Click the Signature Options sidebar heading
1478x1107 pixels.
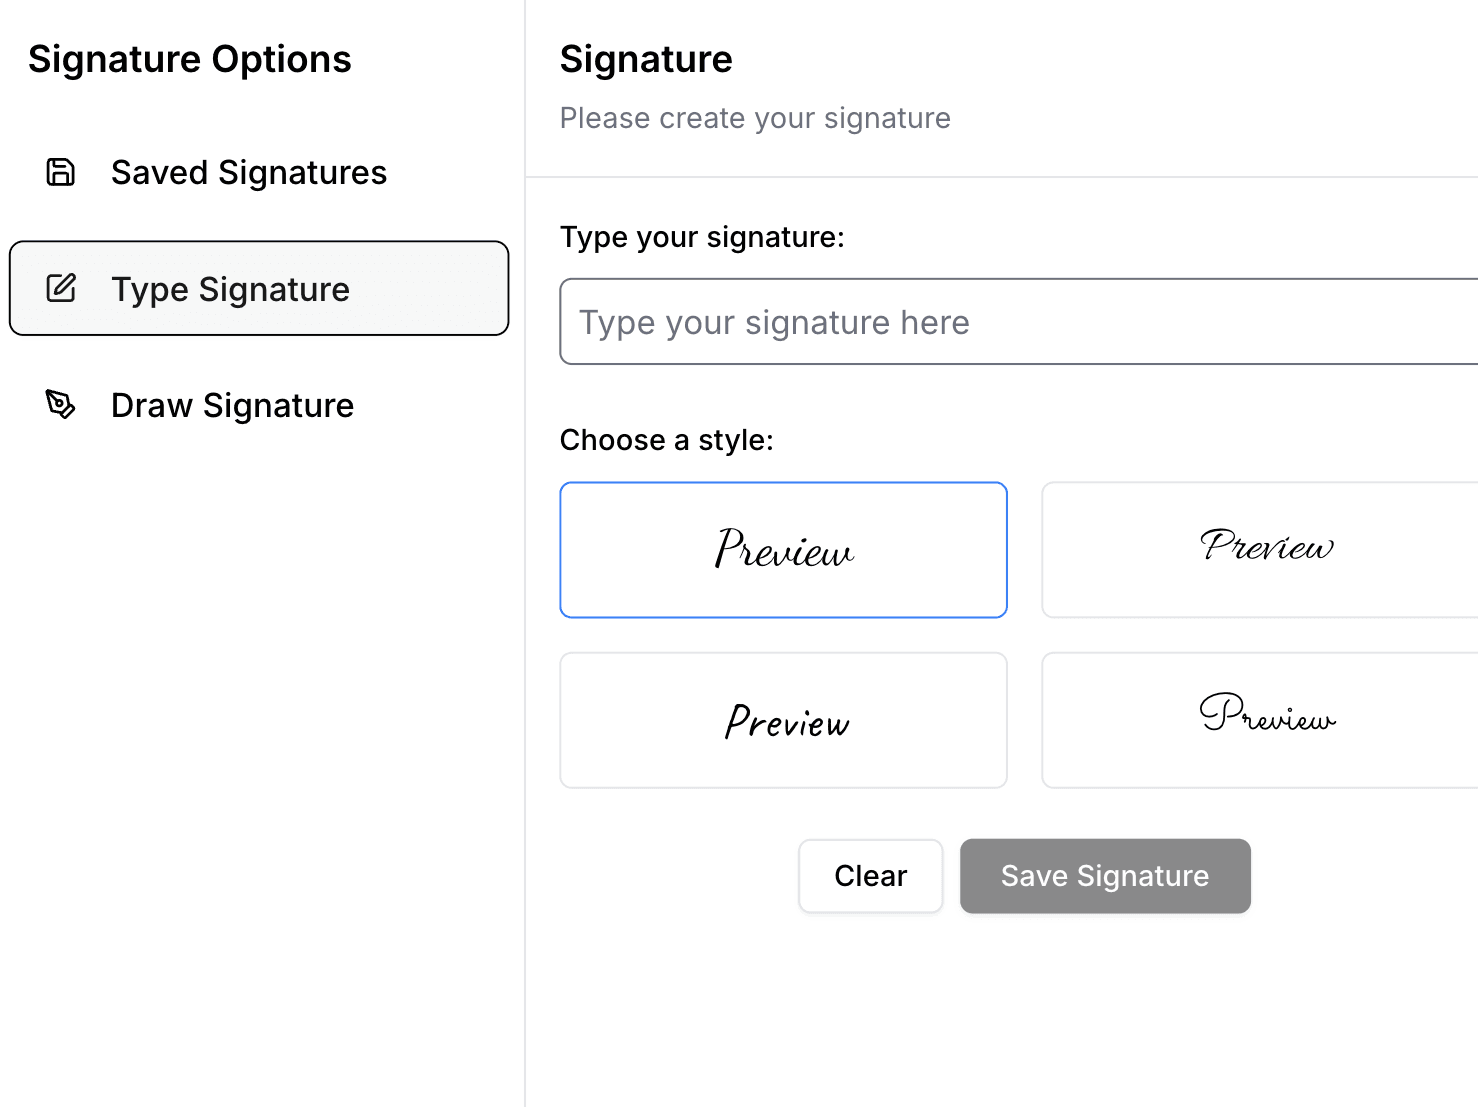[190, 59]
